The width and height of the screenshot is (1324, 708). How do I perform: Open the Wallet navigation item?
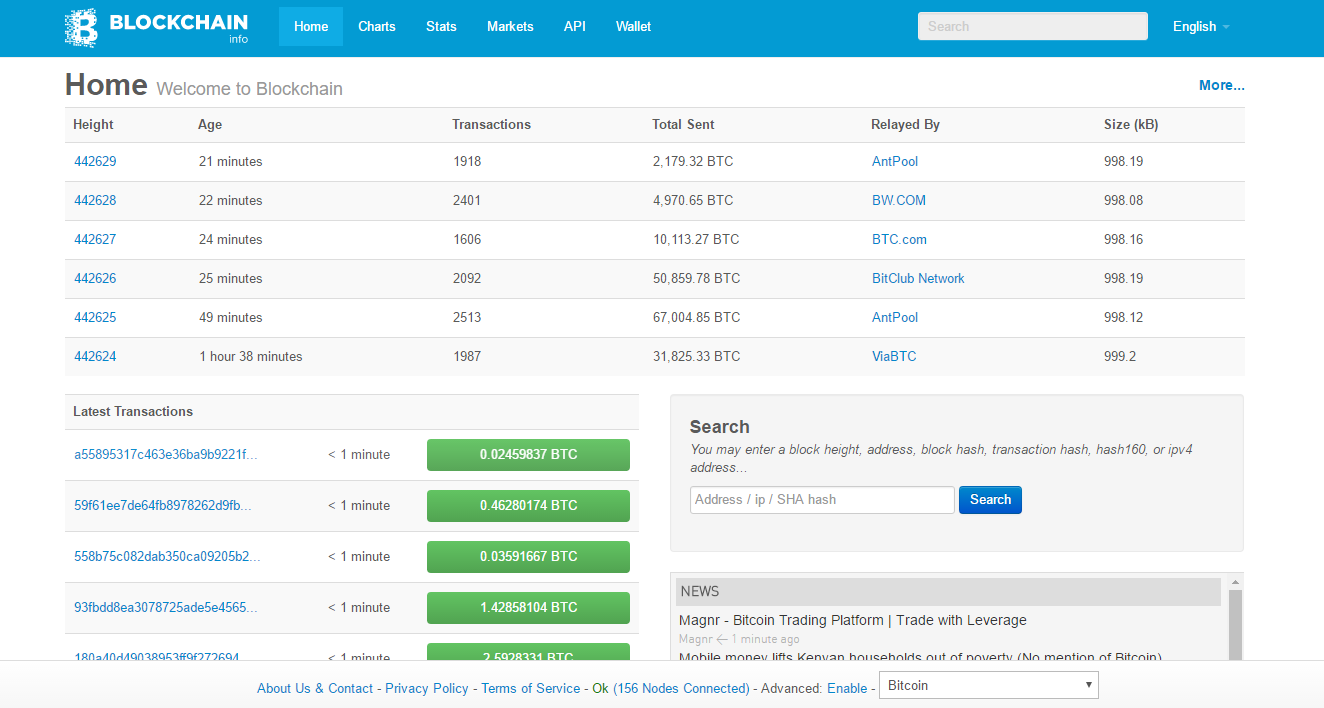coord(634,26)
